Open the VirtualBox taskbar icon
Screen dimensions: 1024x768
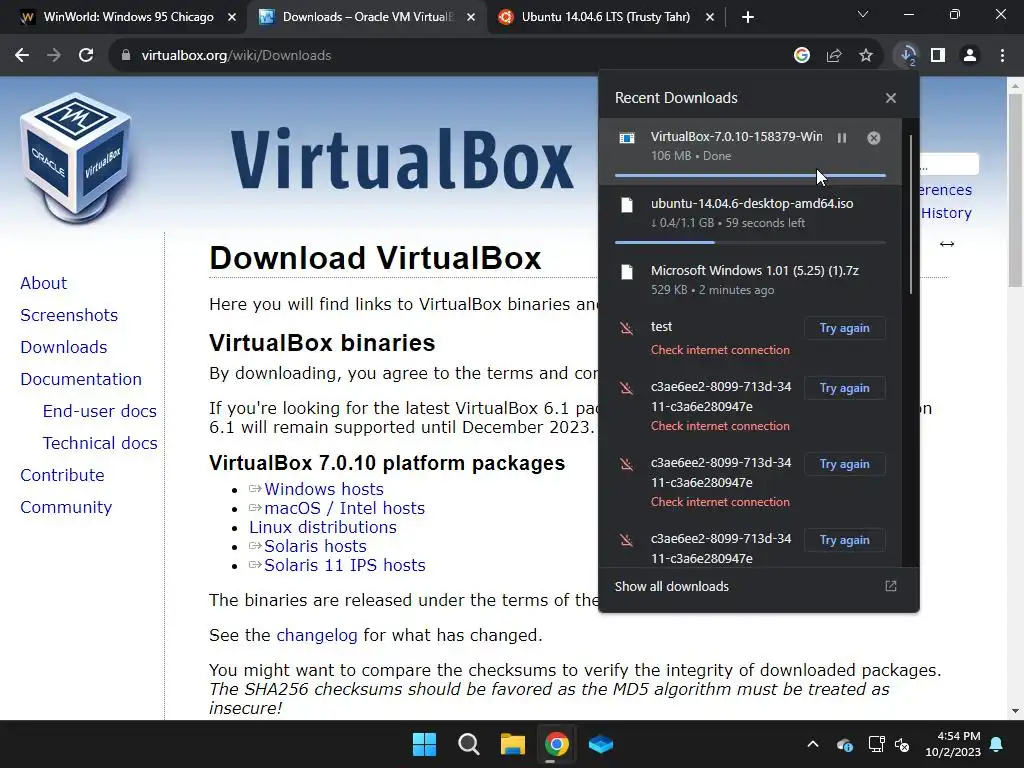tap(601, 744)
